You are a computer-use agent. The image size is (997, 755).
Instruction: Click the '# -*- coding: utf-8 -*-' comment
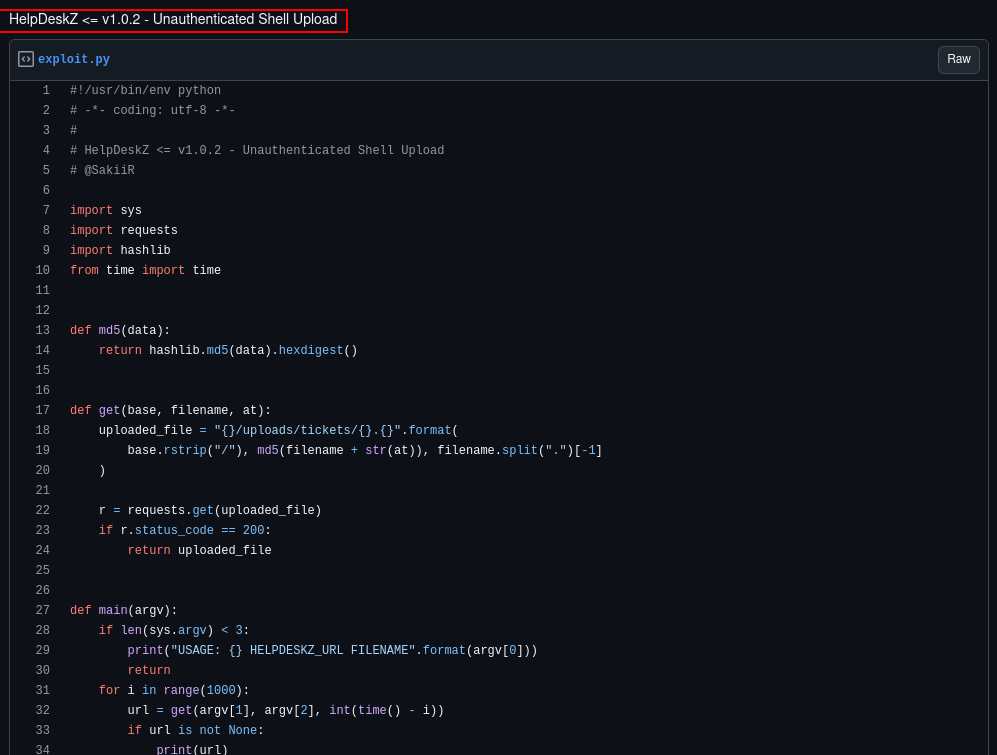coord(153,110)
